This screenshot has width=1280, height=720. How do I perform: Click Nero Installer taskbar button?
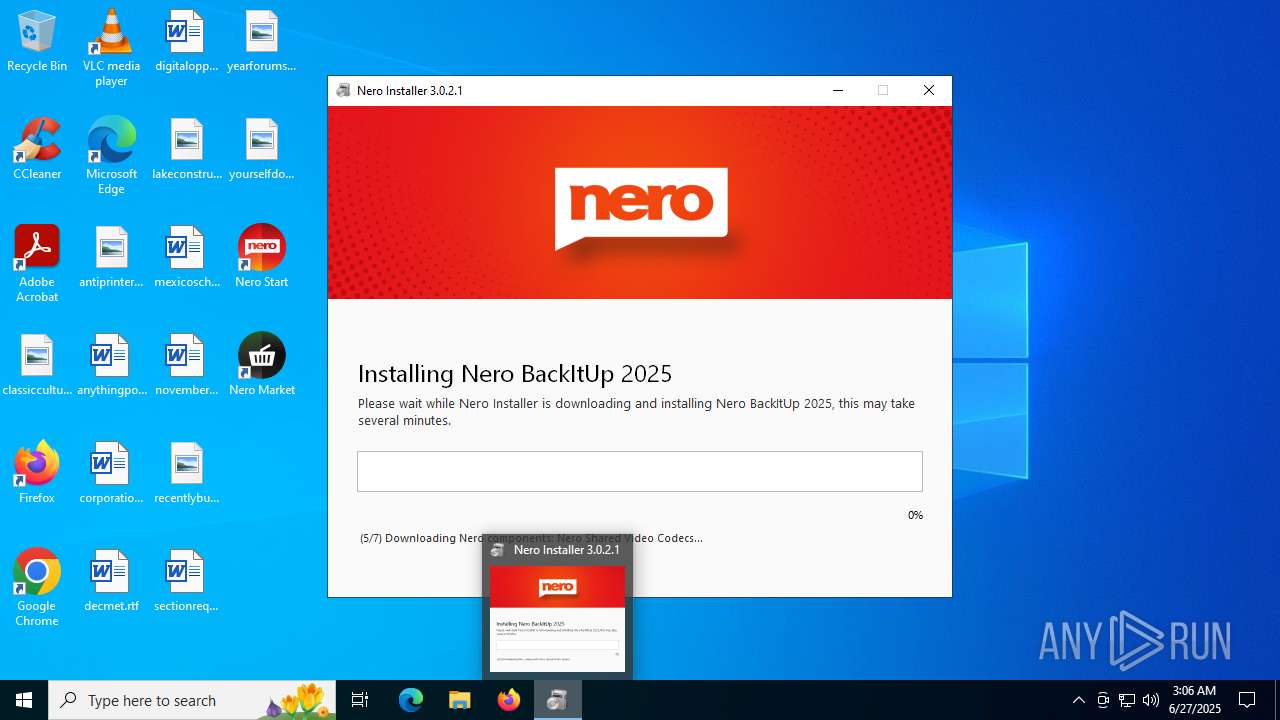pyautogui.click(x=557, y=700)
